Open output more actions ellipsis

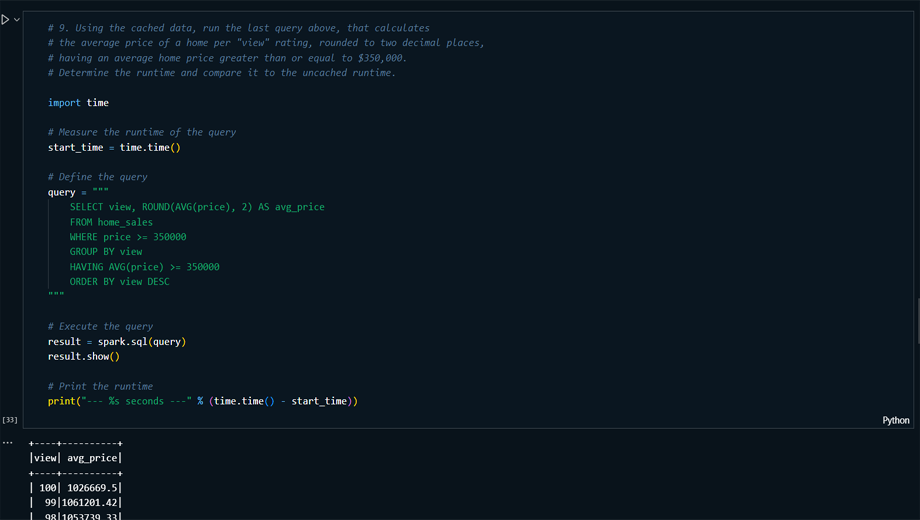coord(8,442)
